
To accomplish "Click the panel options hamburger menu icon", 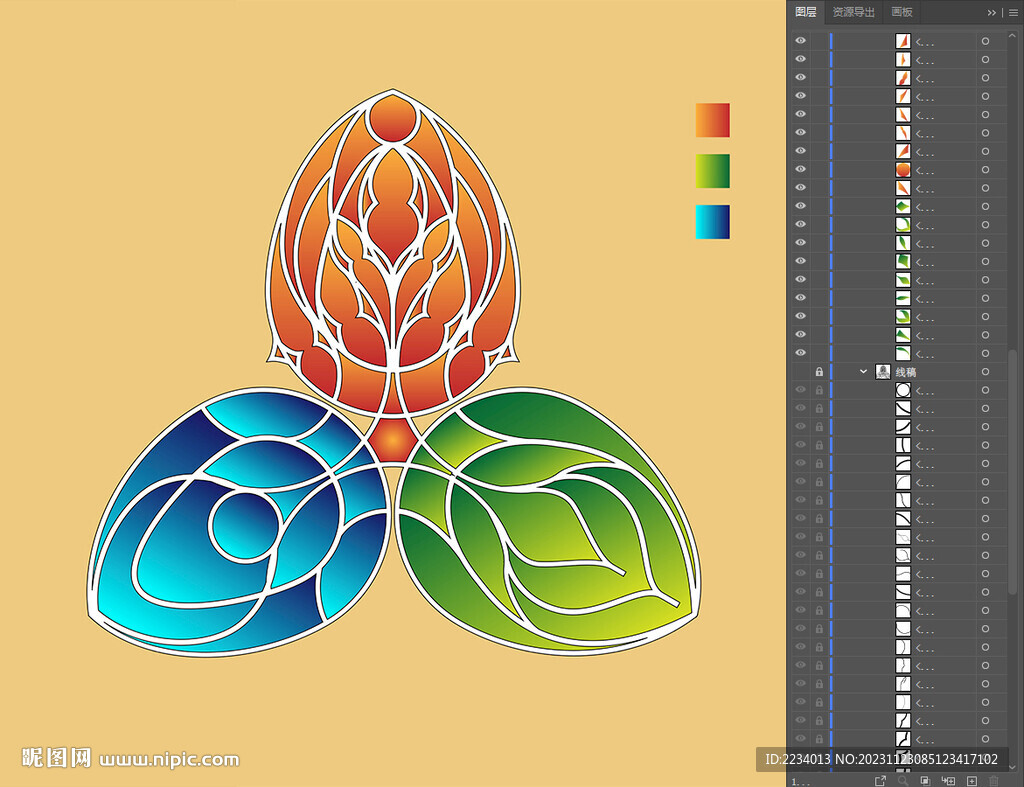I will click(x=1011, y=12).
